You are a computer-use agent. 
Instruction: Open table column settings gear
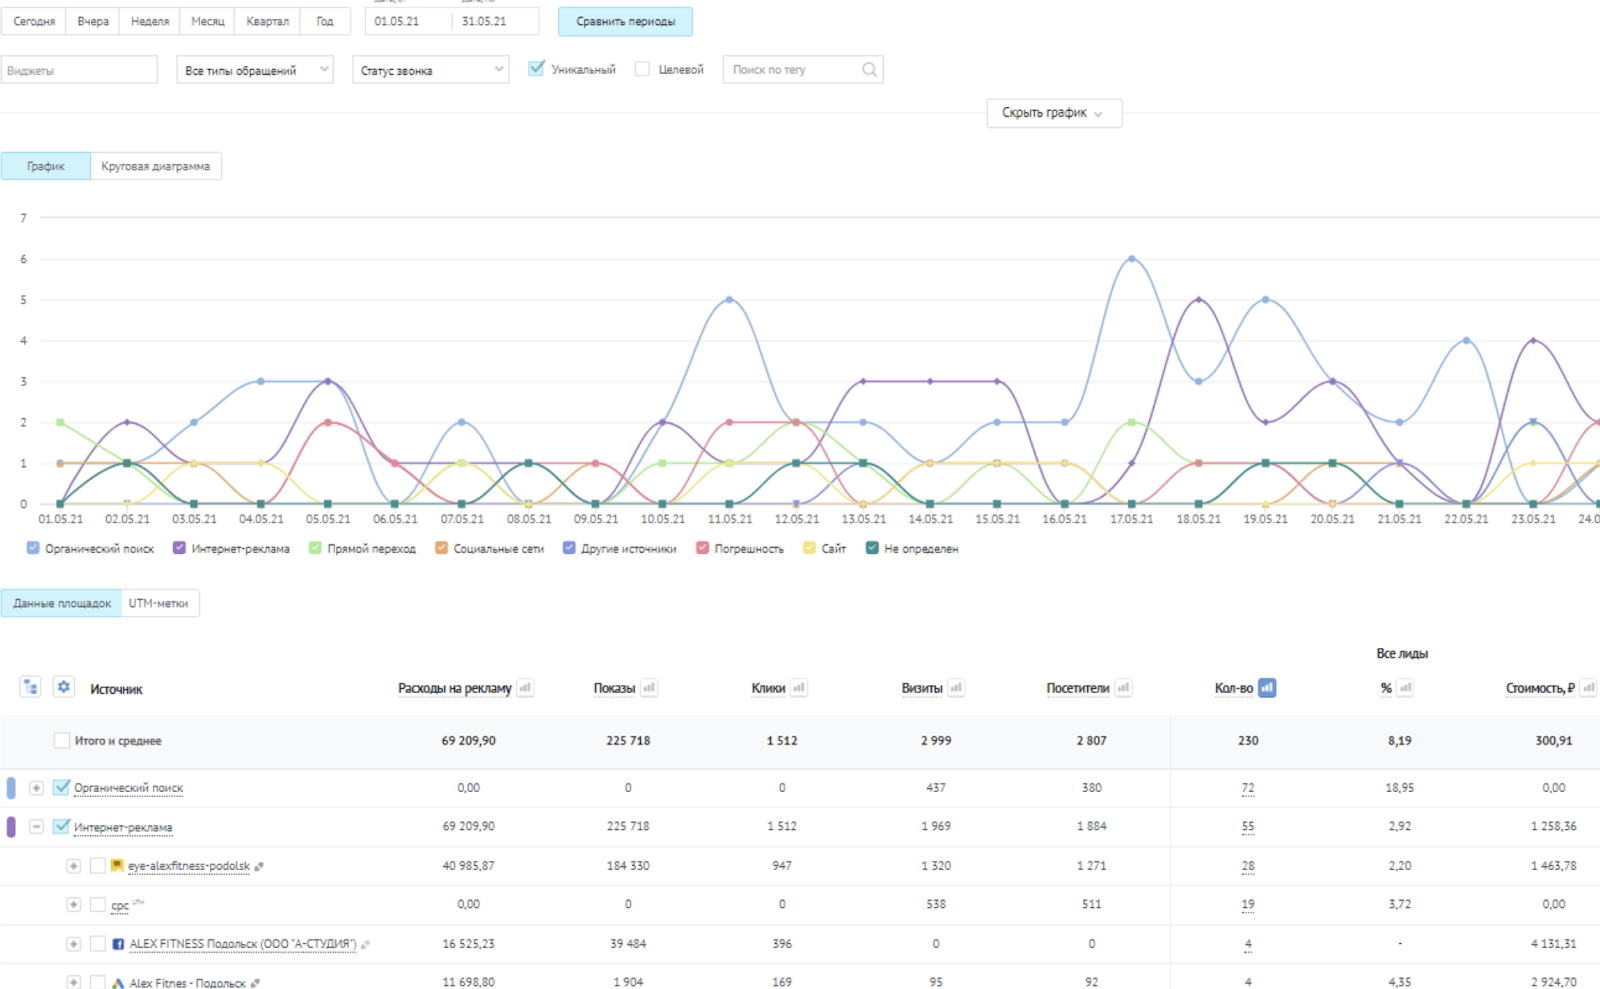coord(64,687)
